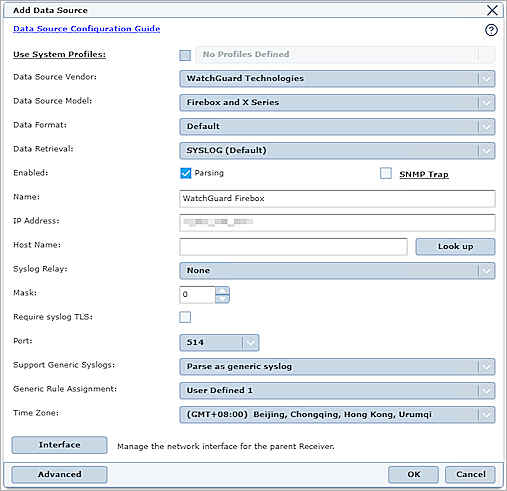Viewport: 507px width, 491px height.
Task: Enable the Require syslog TLS checkbox
Action: tap(185, 317)
